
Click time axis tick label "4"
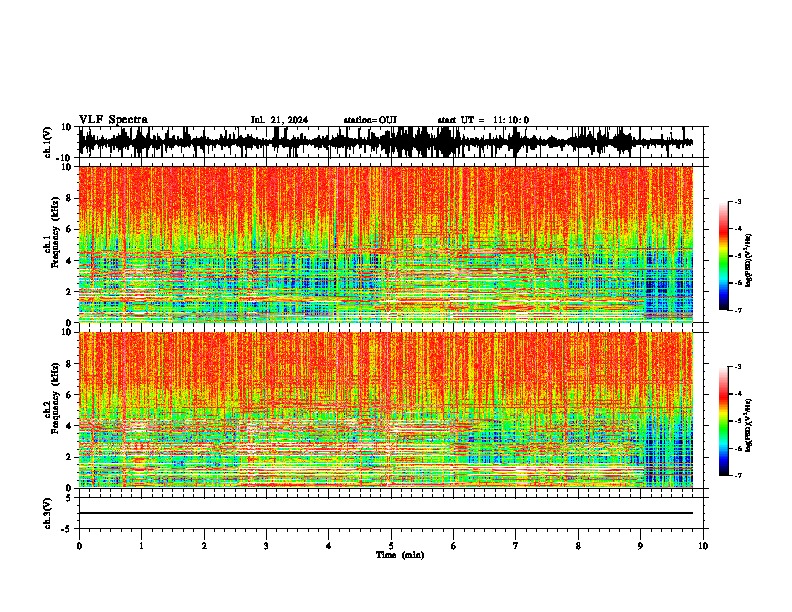(329, 546)
